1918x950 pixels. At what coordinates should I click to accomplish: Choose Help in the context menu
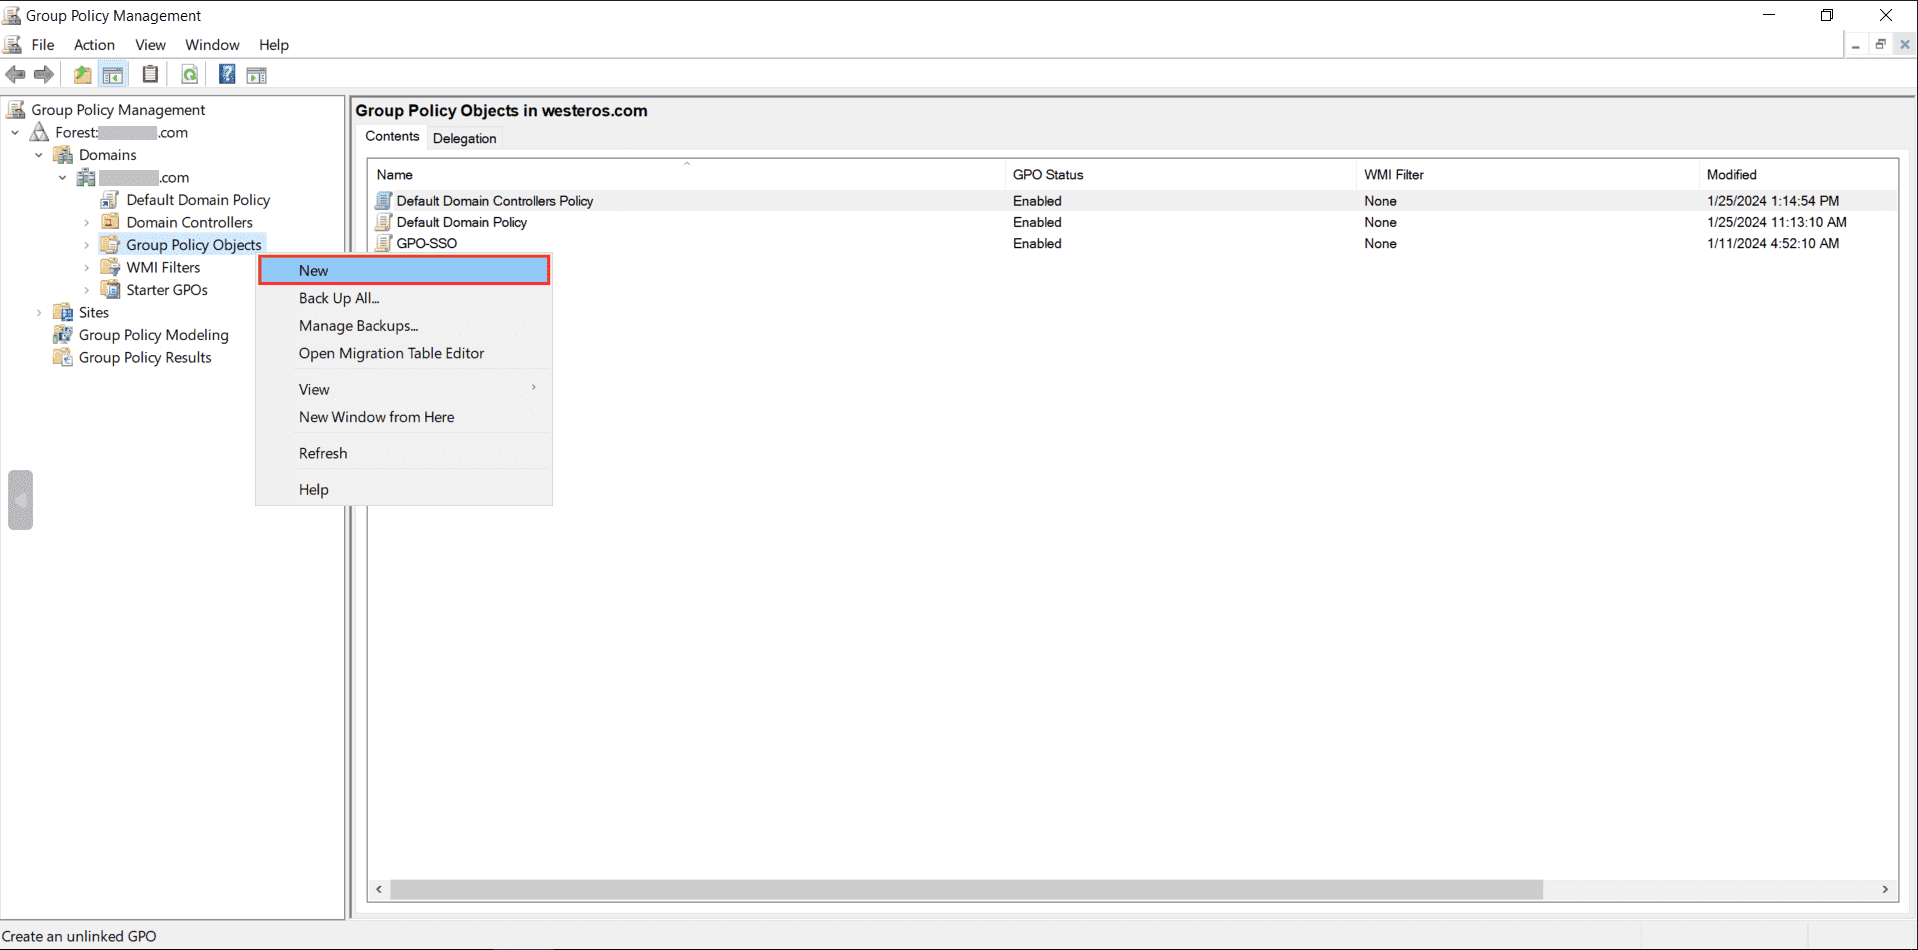click(x=404, y=489)
